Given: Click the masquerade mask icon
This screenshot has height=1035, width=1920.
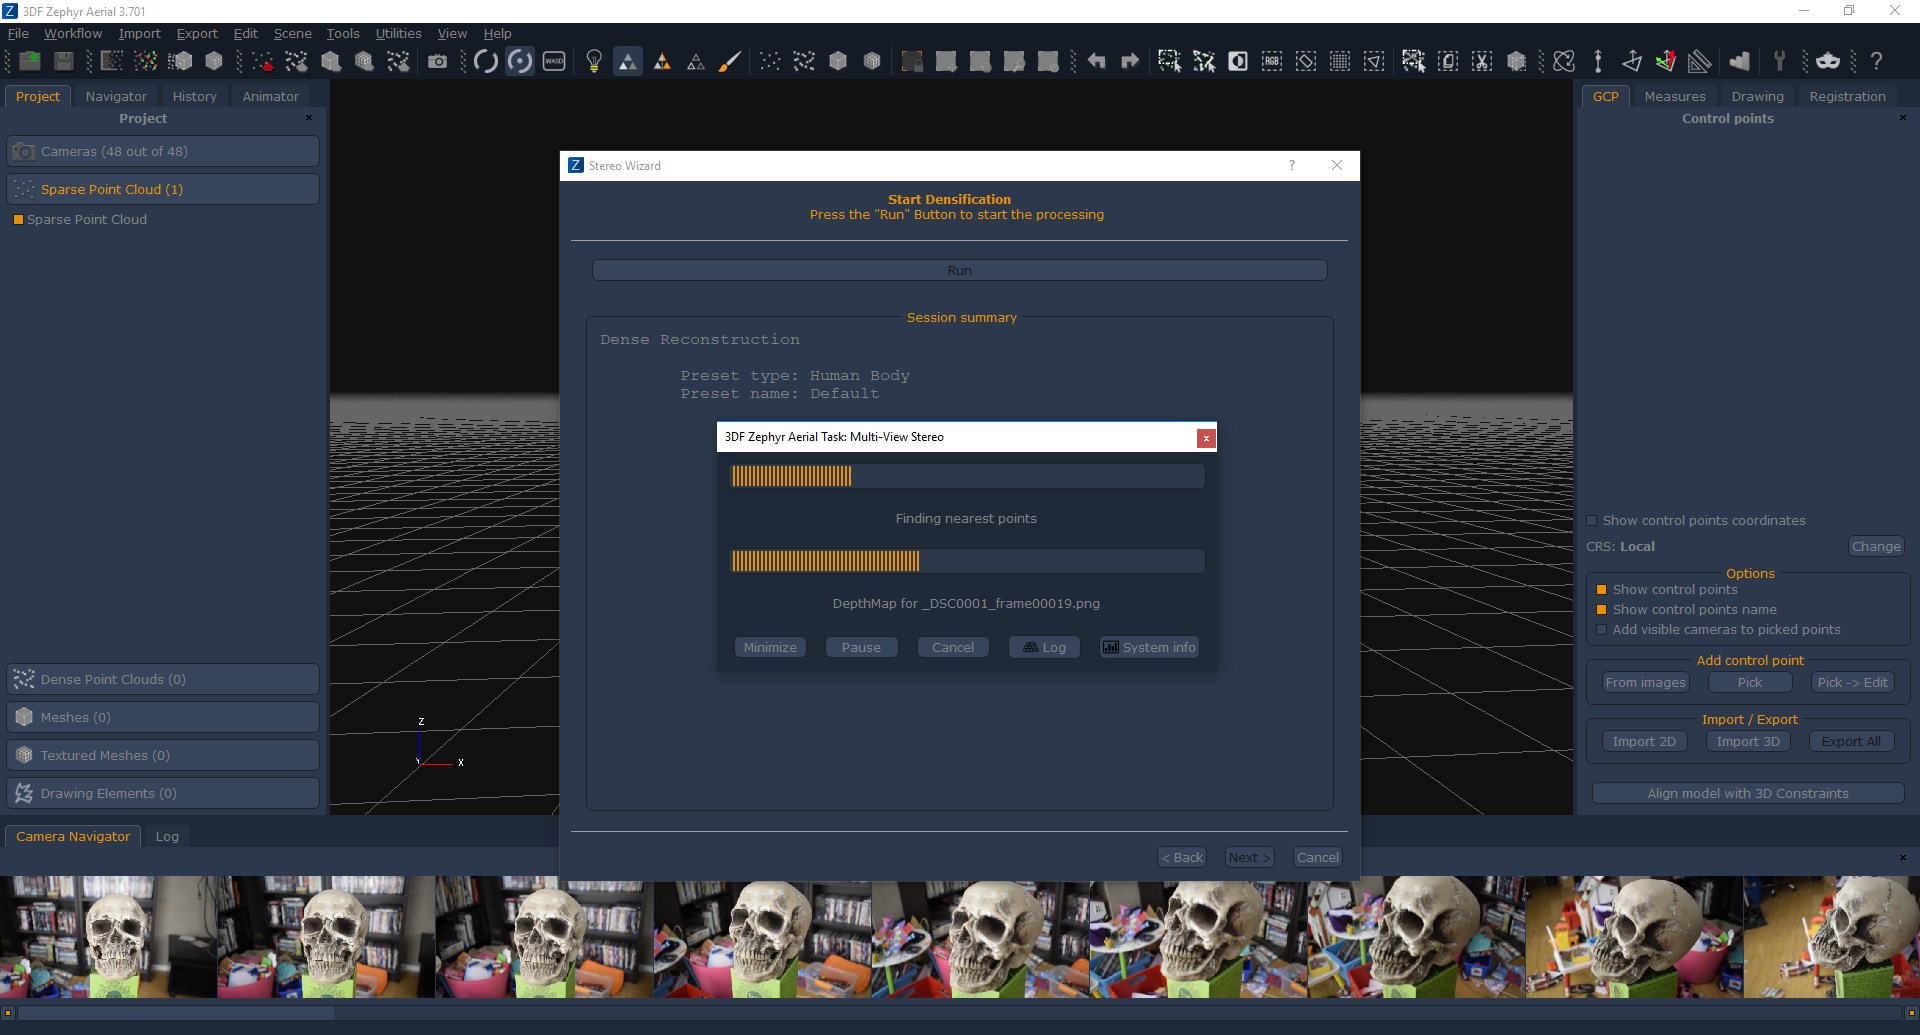Looking at the screenshot, I should click(x=1828, y=61).
